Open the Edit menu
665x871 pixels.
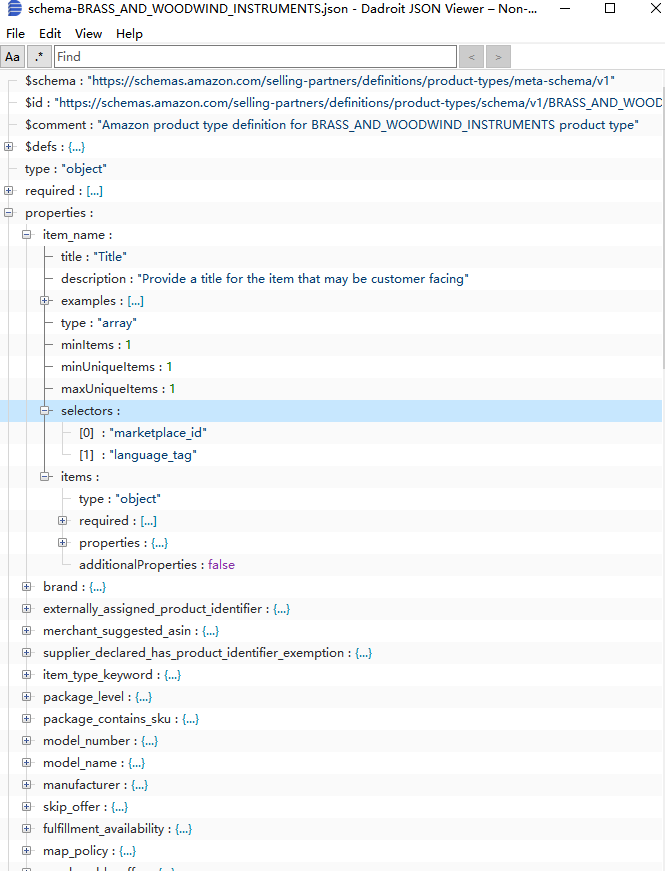tap(50, 33)
